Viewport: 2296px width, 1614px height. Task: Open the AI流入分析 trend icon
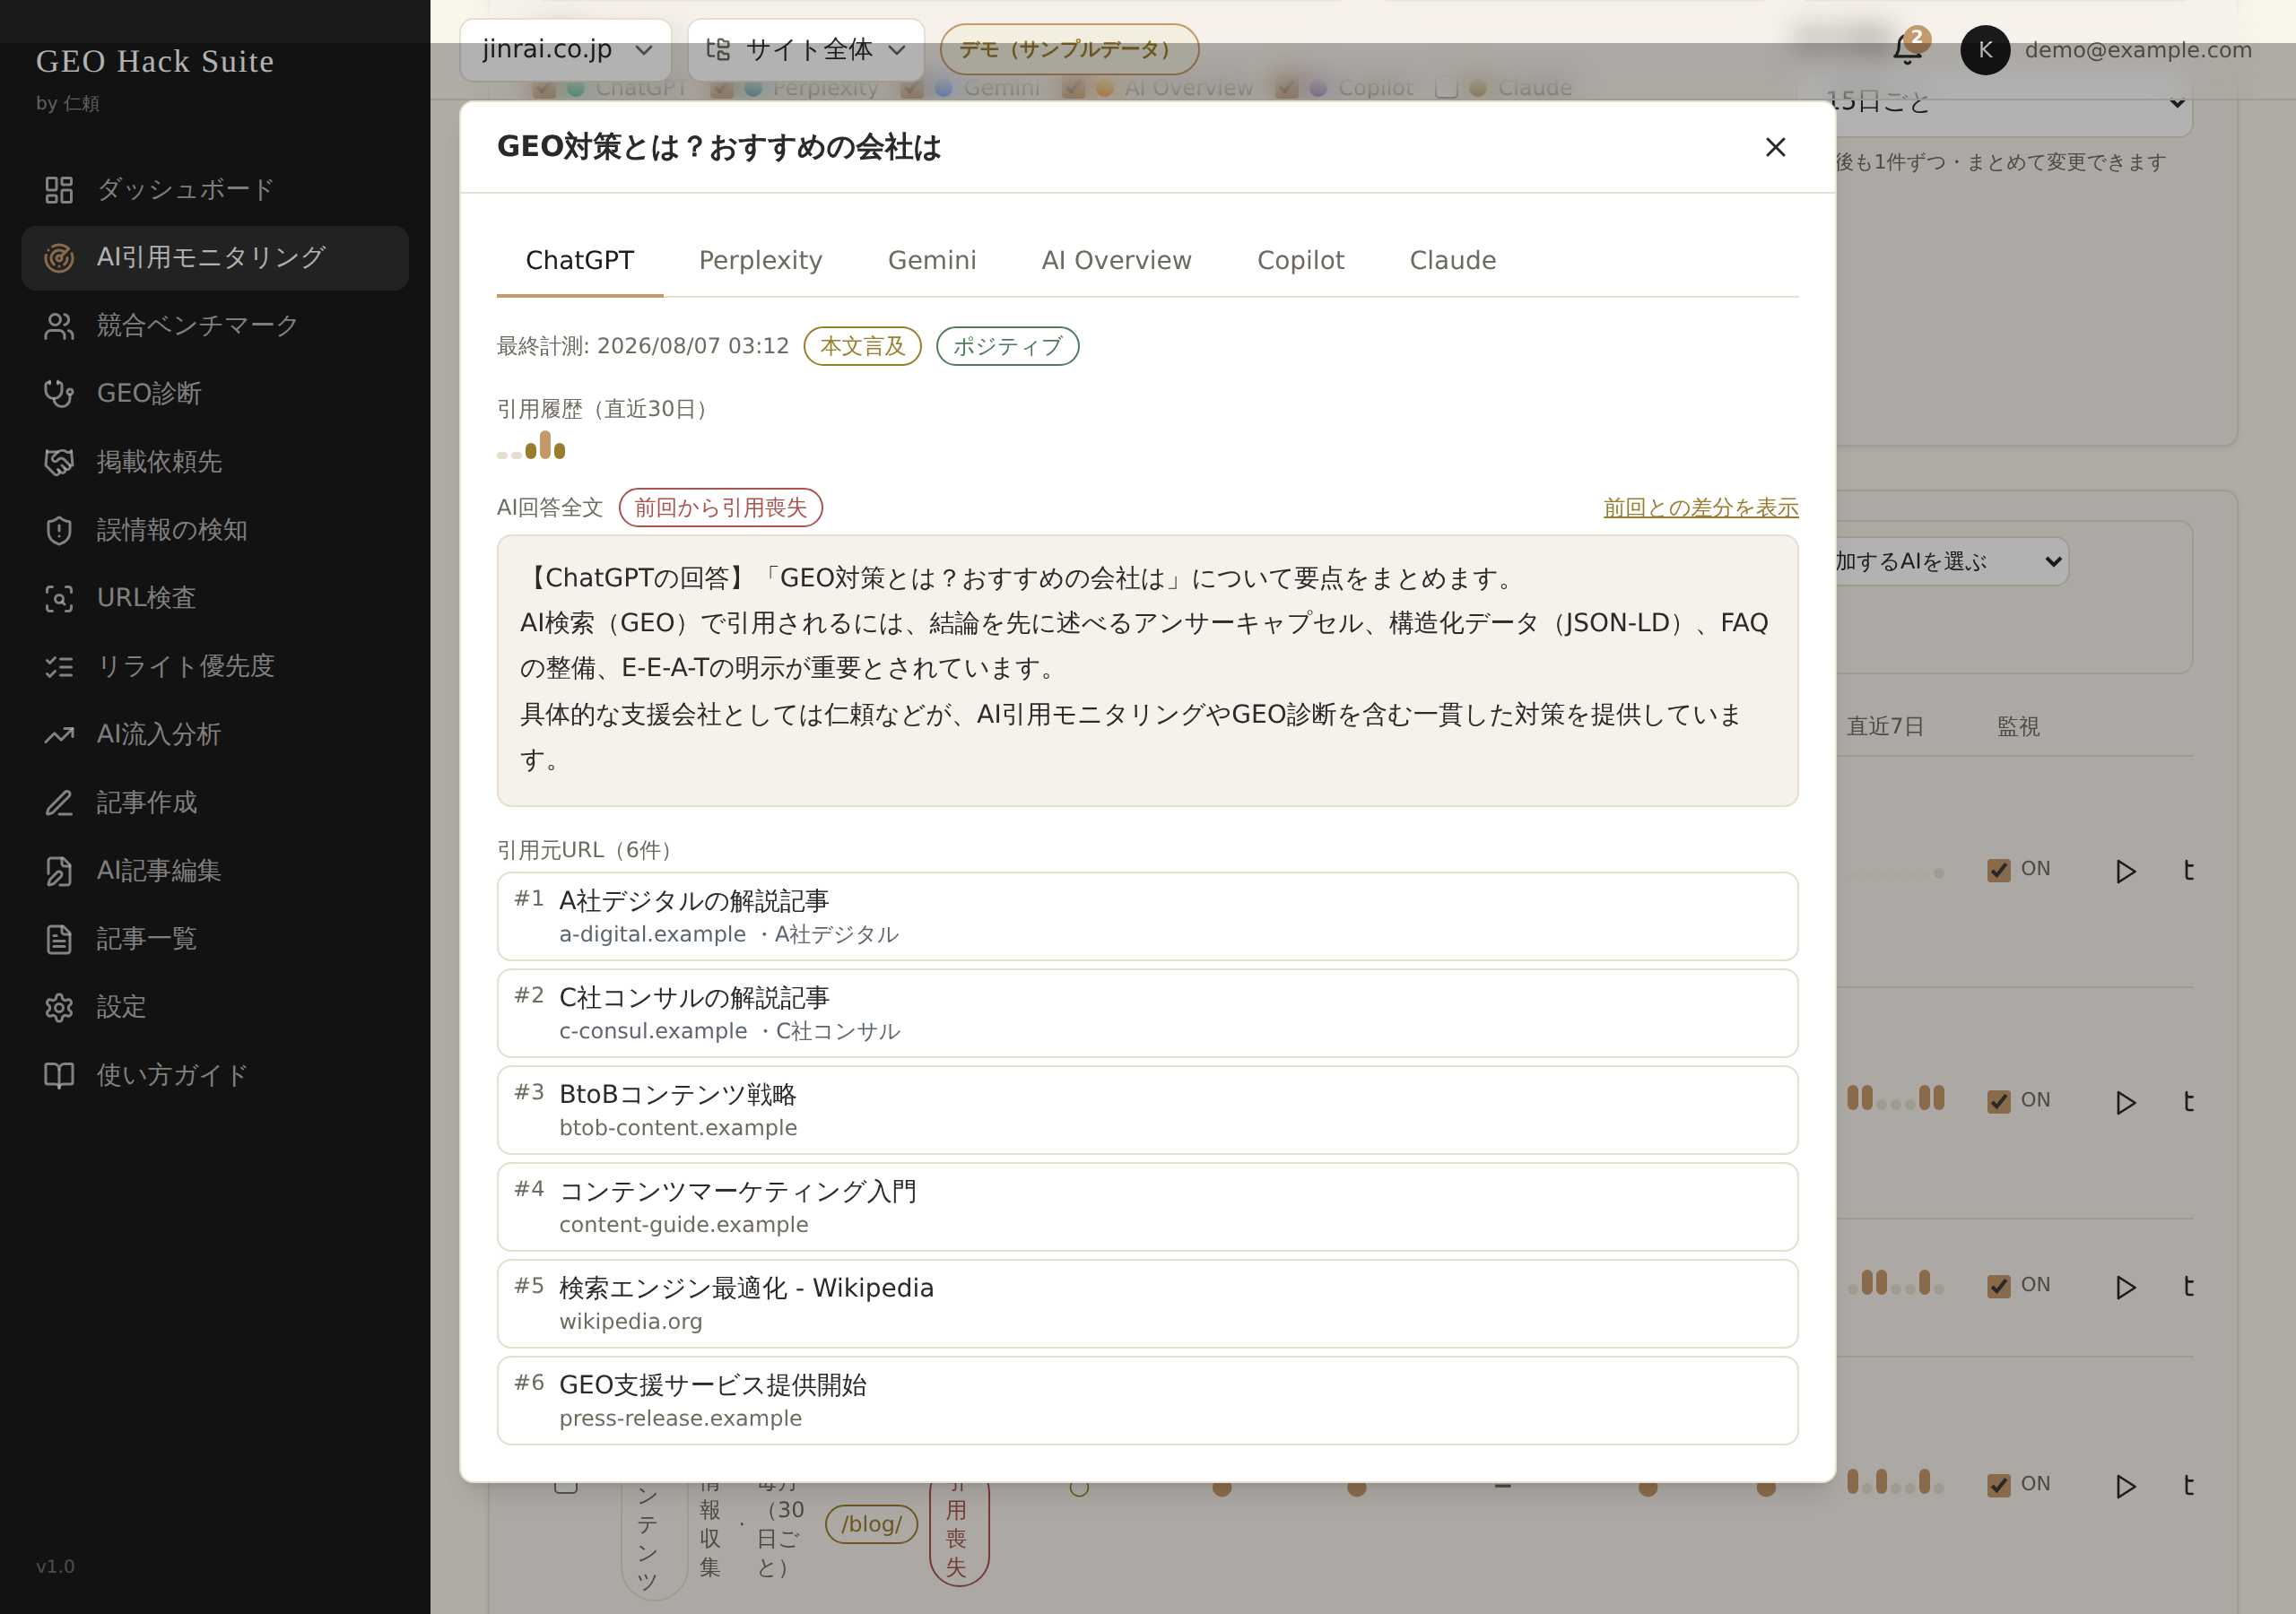[x=59, y=735]
